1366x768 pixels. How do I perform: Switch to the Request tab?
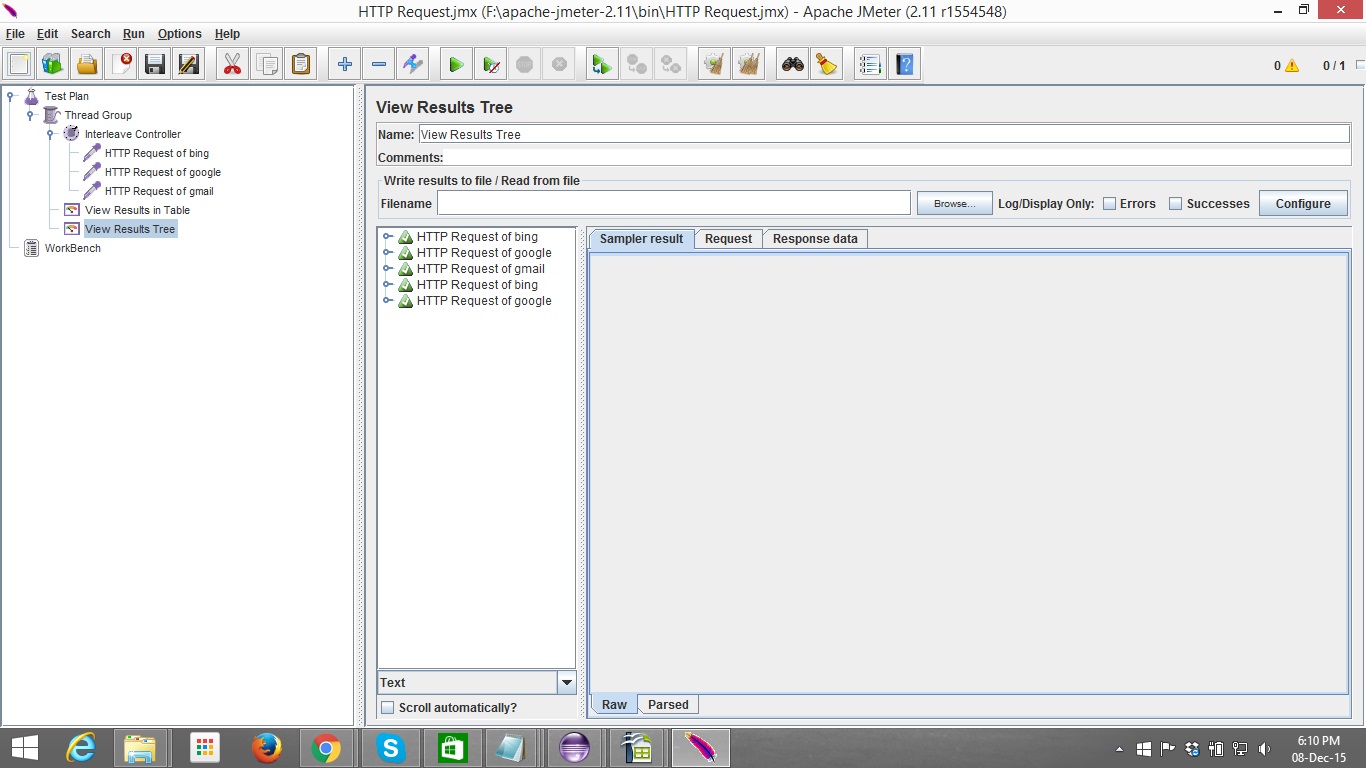[x=728, y=239]
